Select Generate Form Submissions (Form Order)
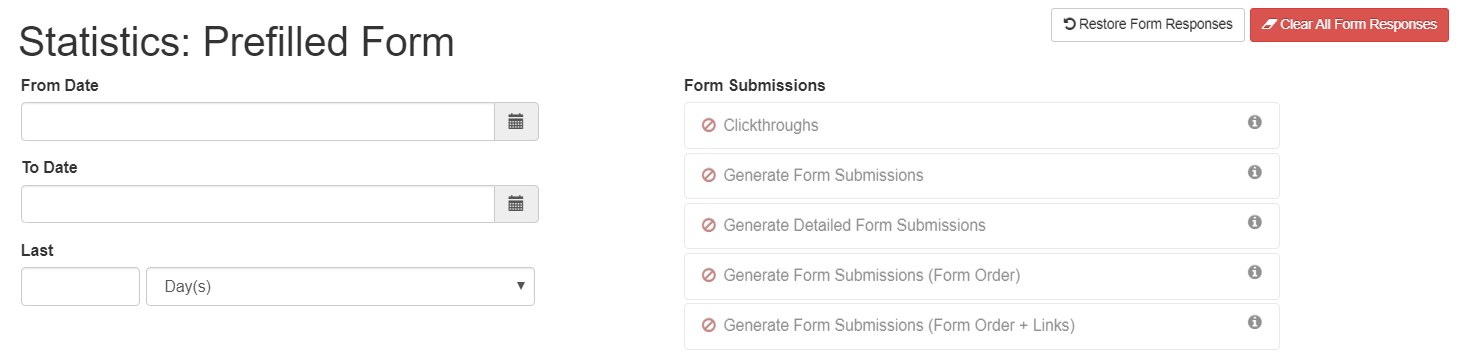The width and height of the screenshot is (1458, 362). [x=982, y=275]
